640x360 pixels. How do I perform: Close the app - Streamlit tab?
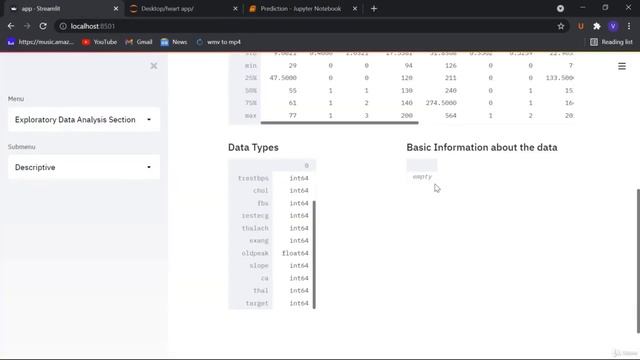(x=116, y=9)
